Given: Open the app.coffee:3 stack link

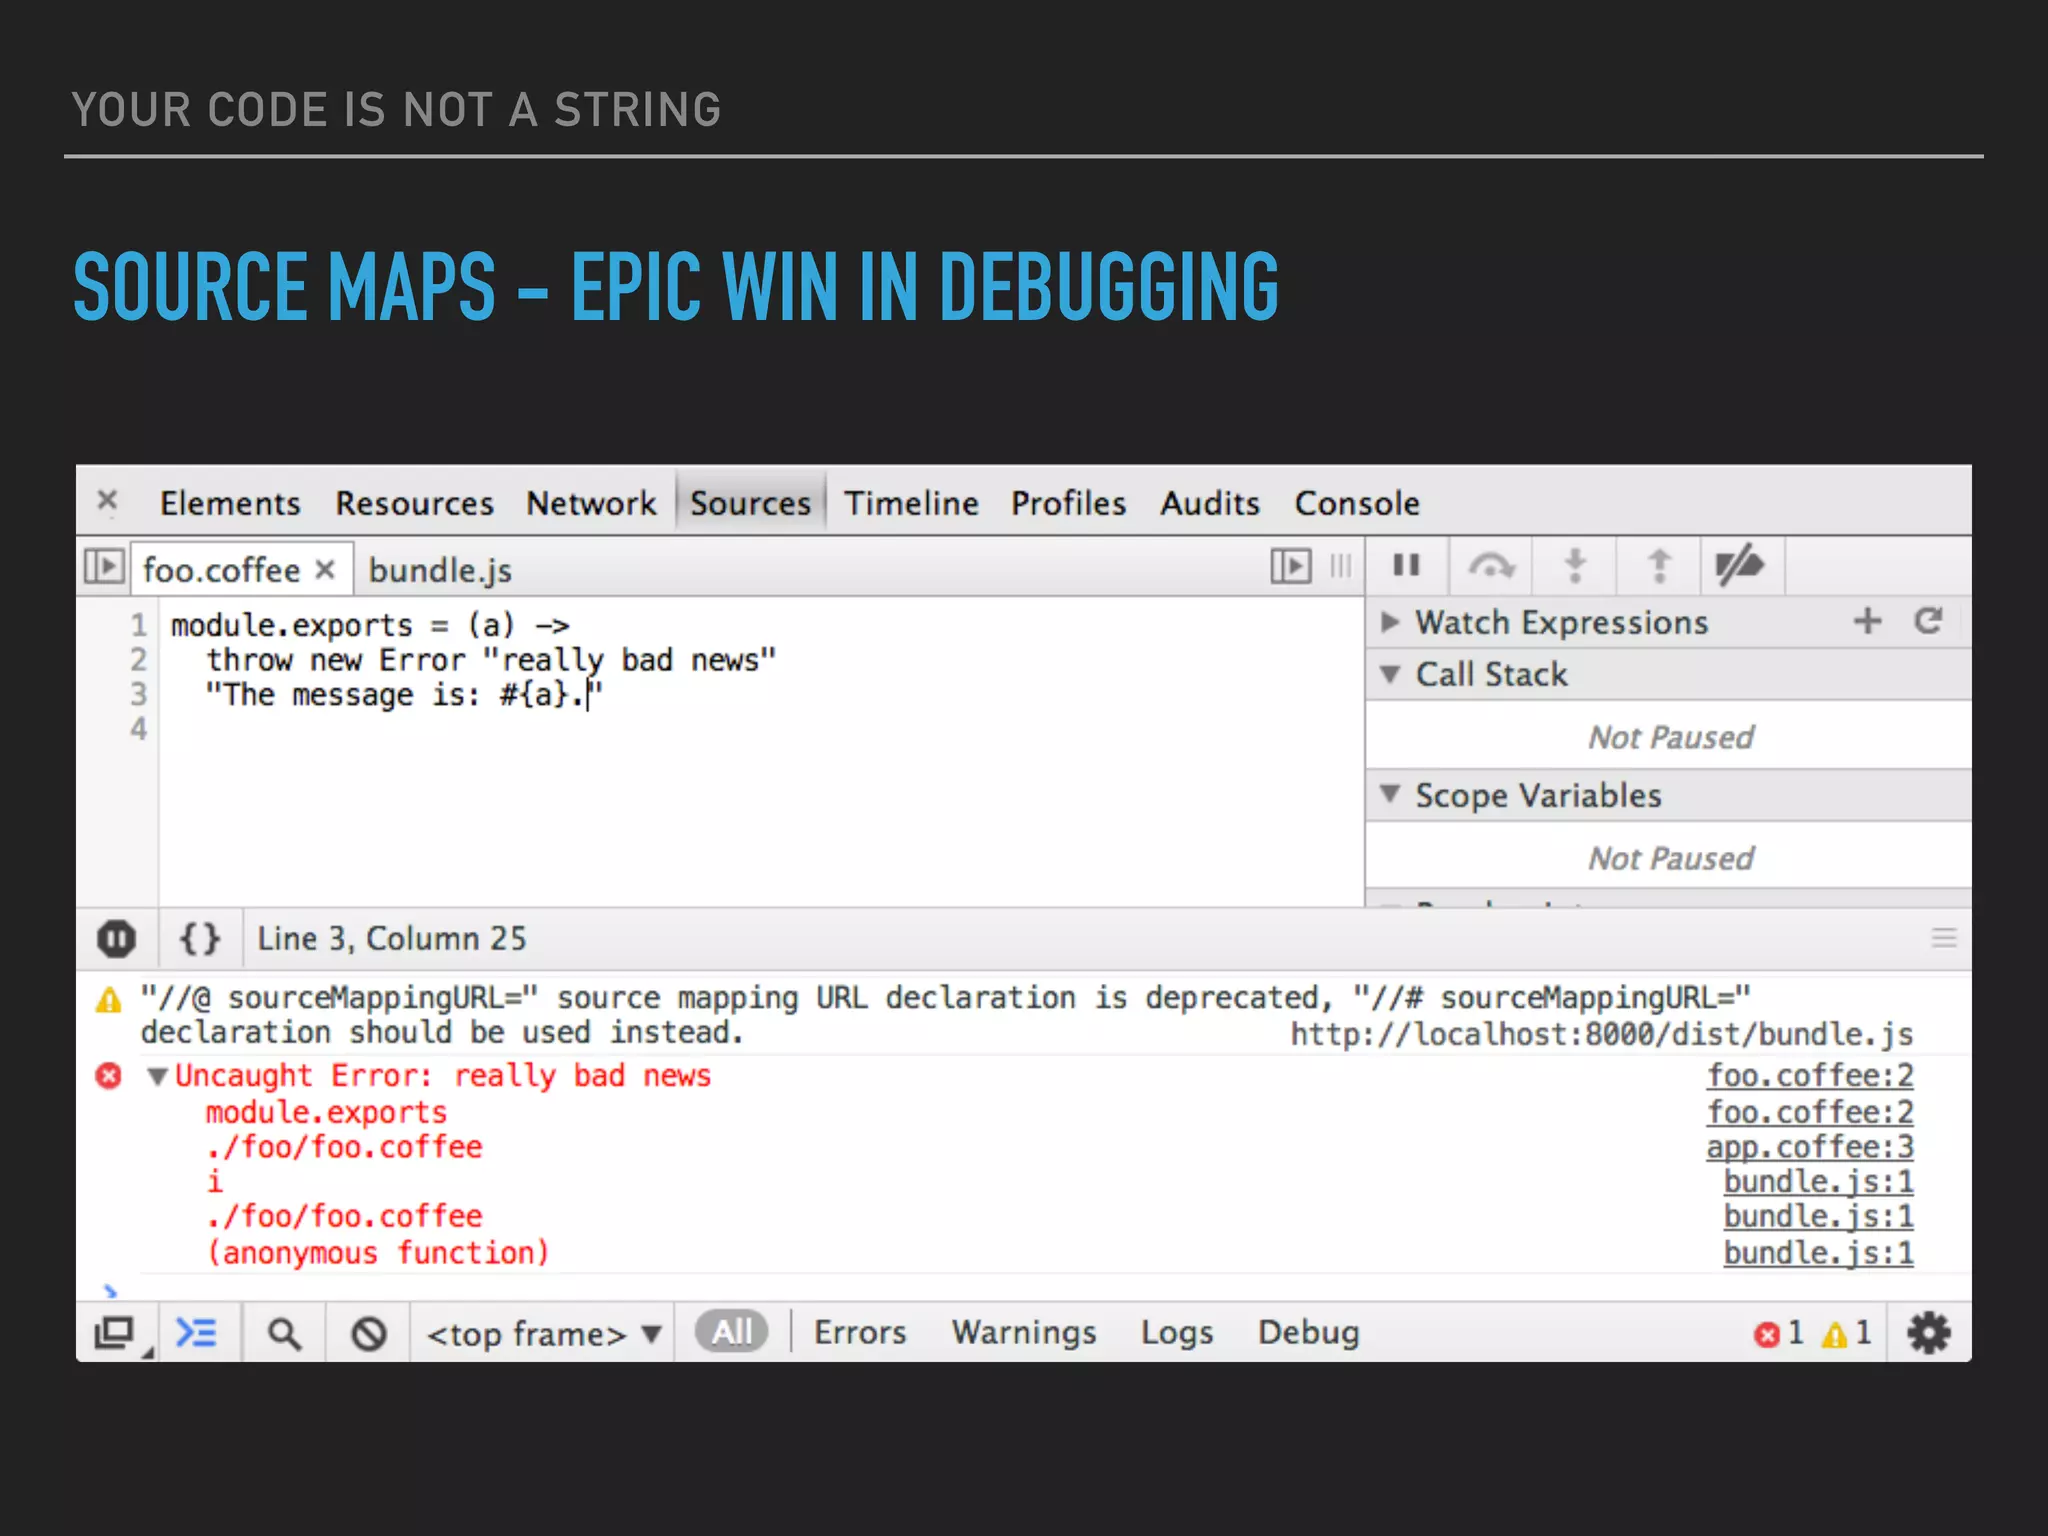Looking at the screenshot, I should [1809, 1147].
